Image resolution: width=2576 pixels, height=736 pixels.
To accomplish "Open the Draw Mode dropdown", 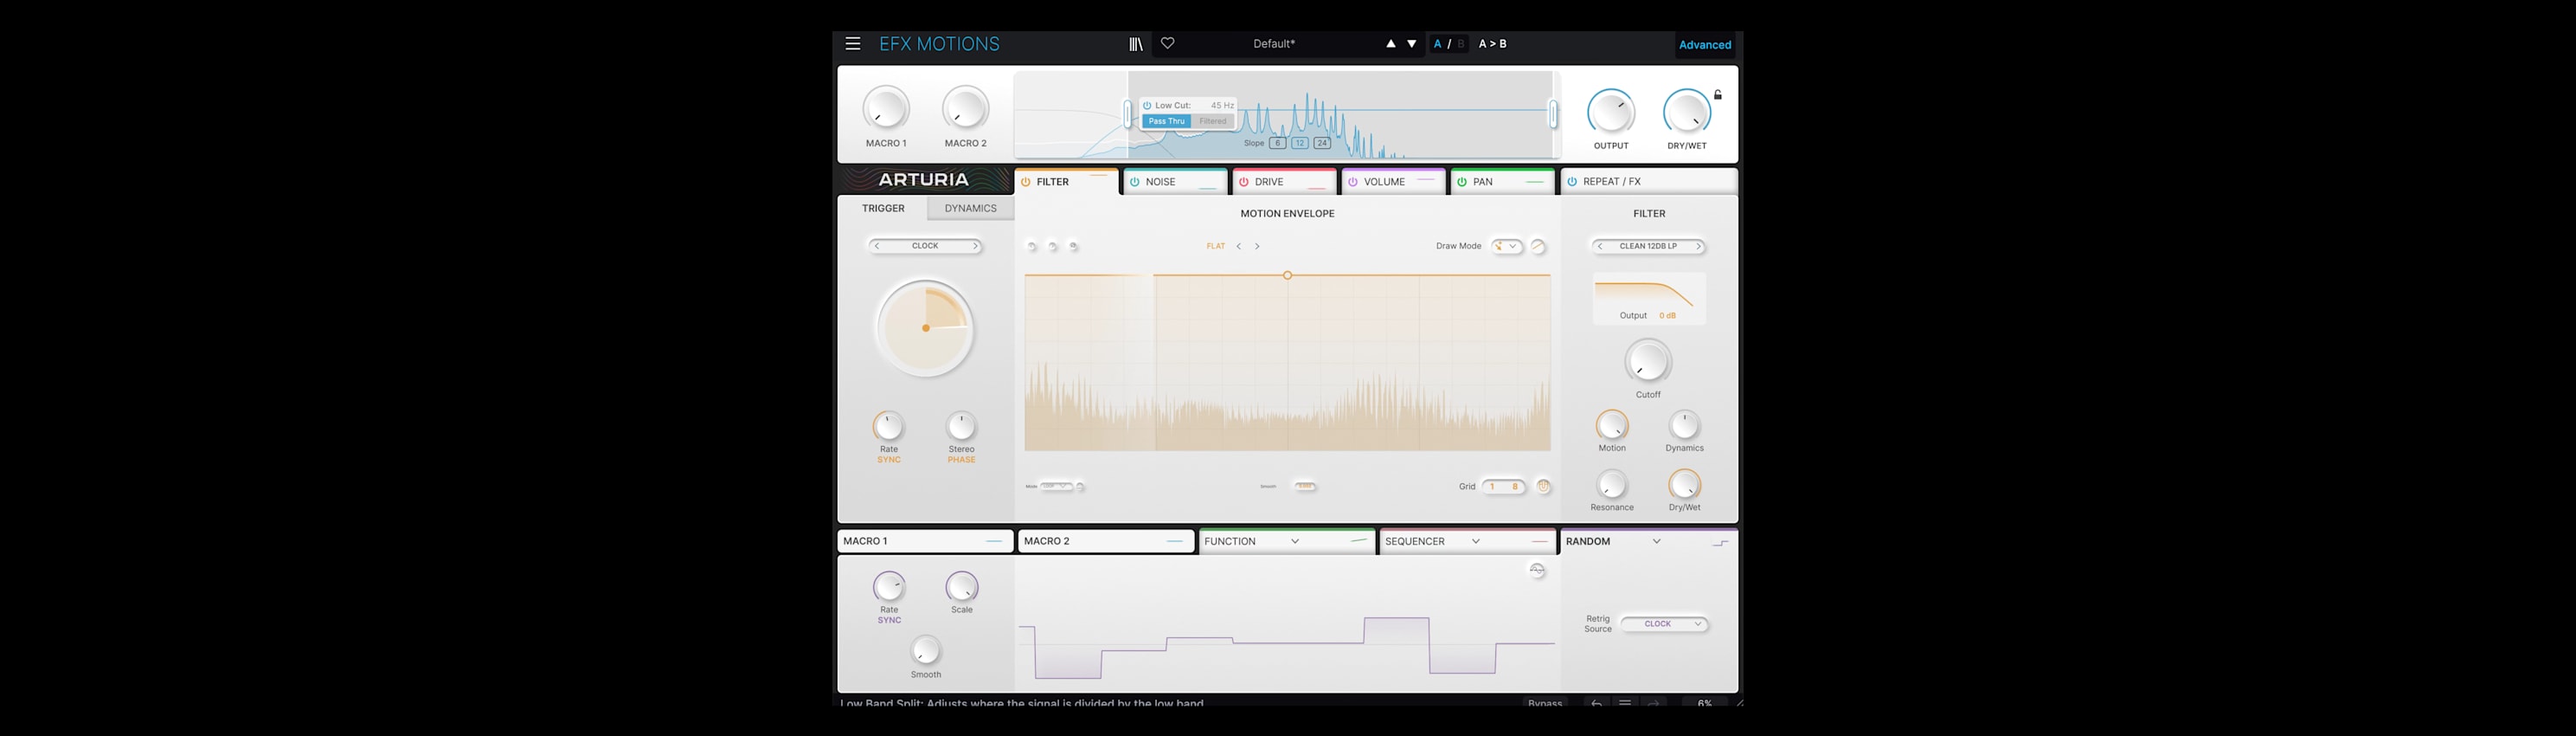I will point(1506,246).
